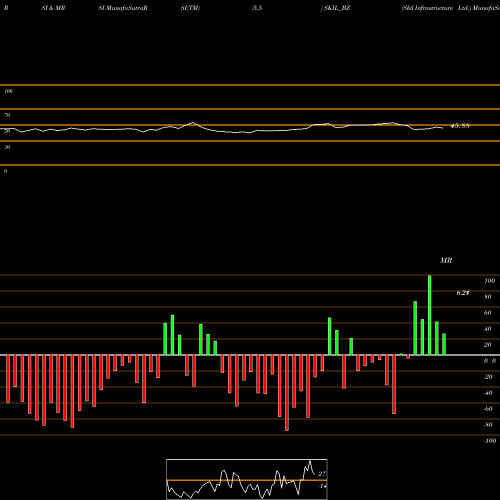Click the '30' level label on the RSI axis
This screenshot has width=500, height=500.
(7, 147)
